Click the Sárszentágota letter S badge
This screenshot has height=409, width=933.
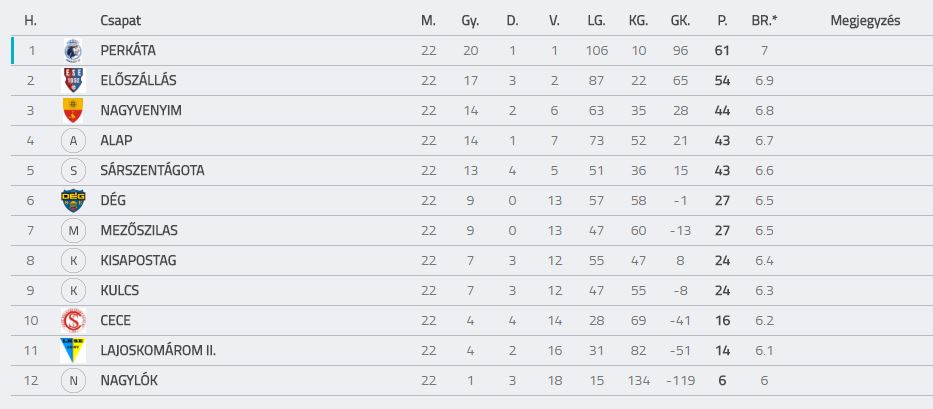tap(73, 170)
